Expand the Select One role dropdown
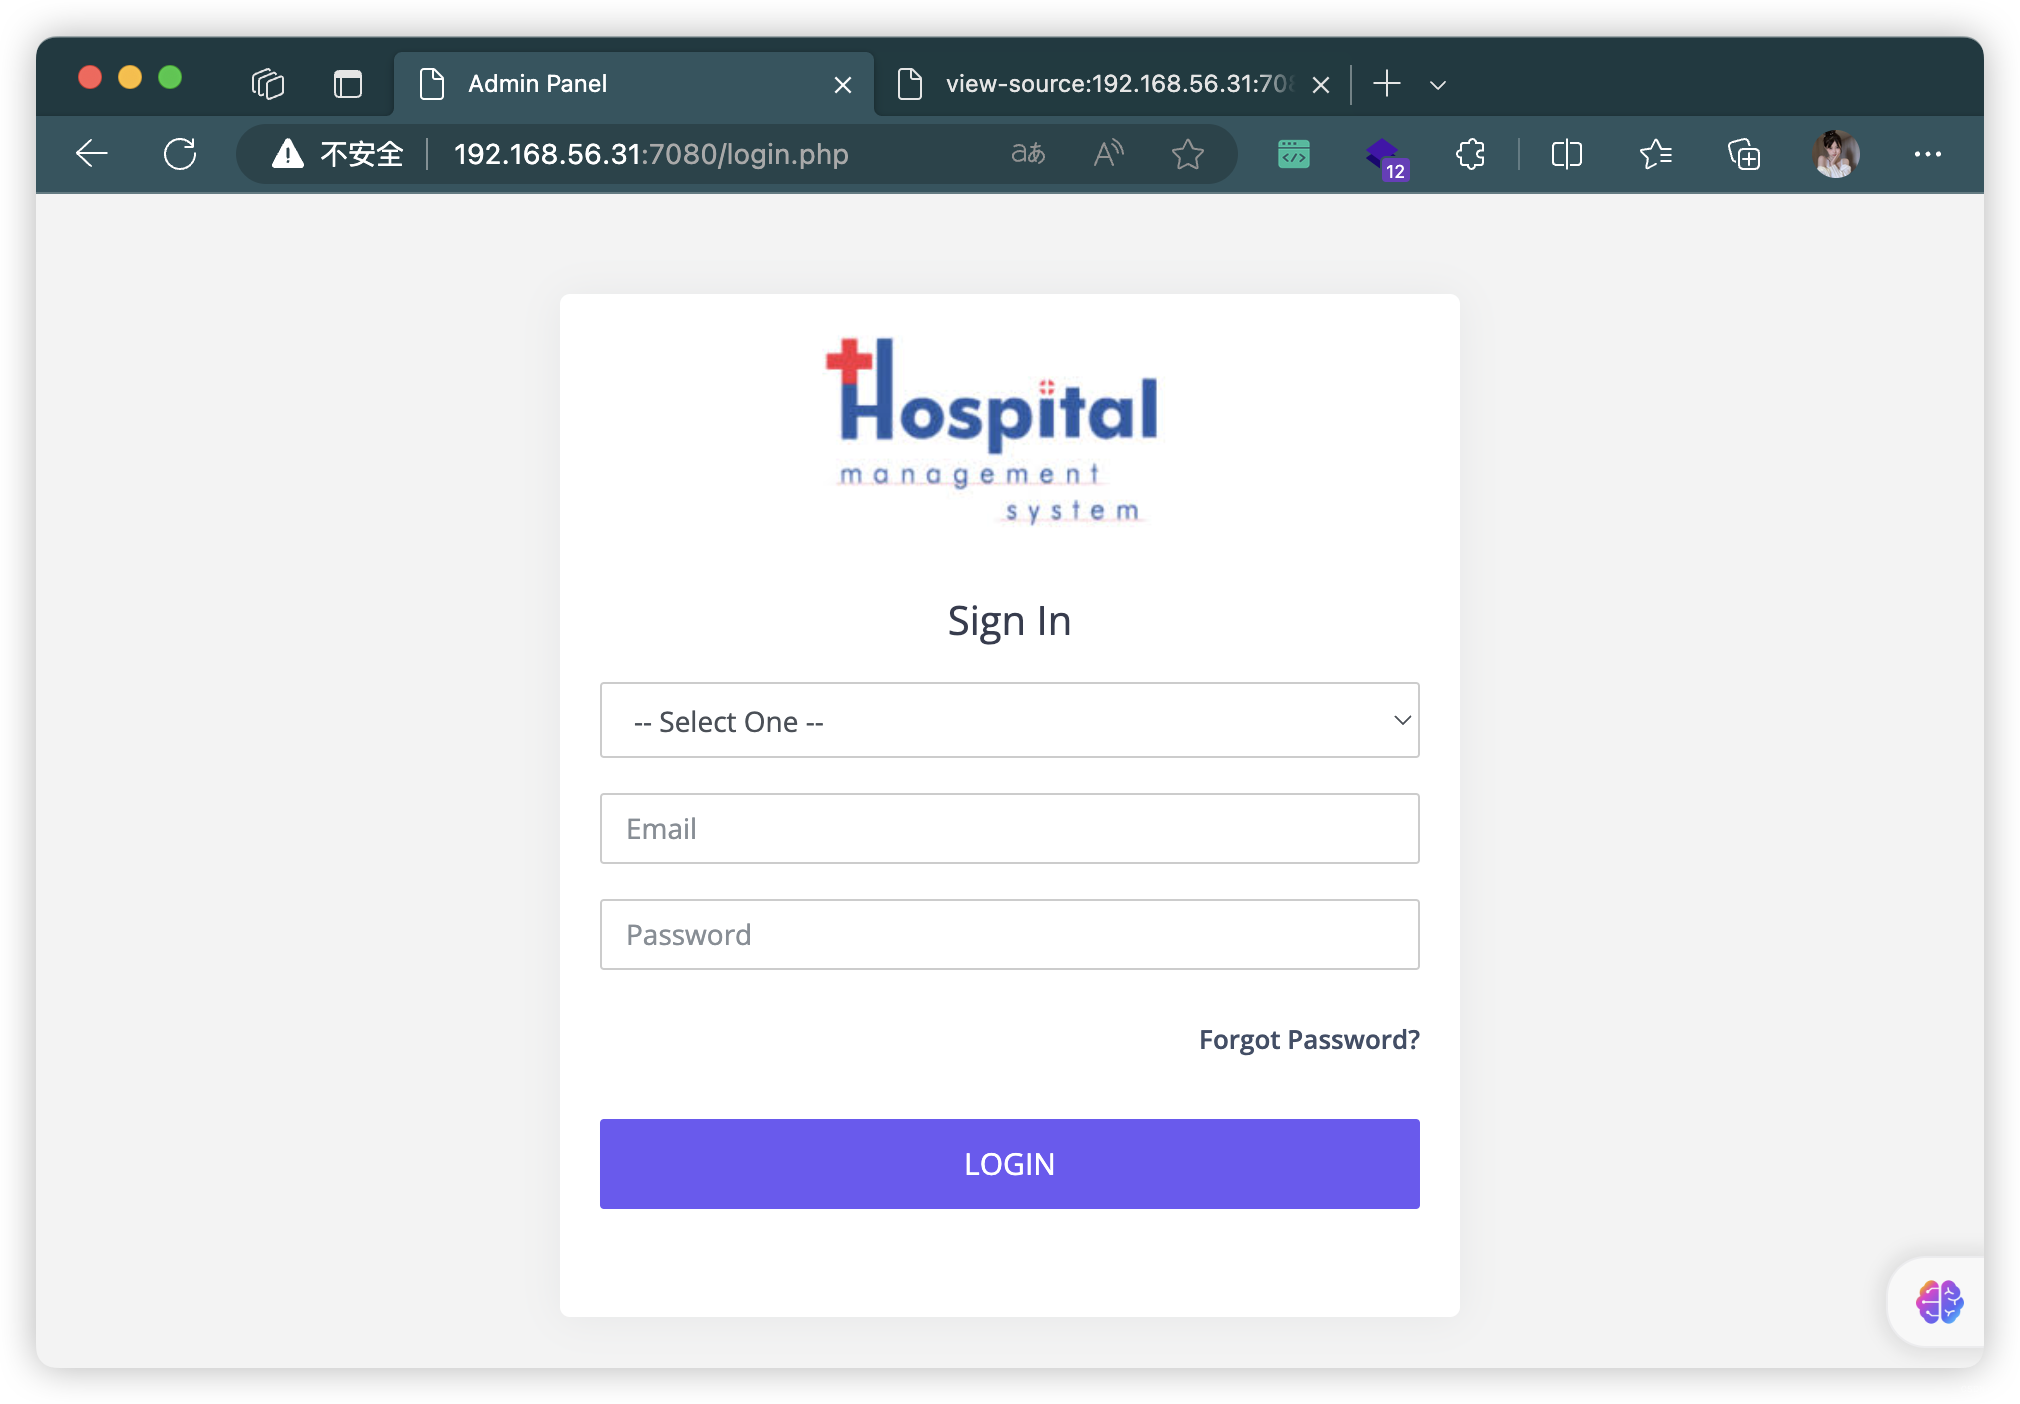 (1008, 720)
